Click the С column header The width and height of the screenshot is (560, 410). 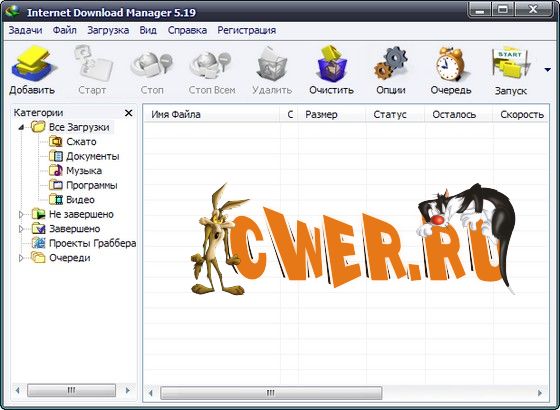pyautogui.click(x=290, y=114)
